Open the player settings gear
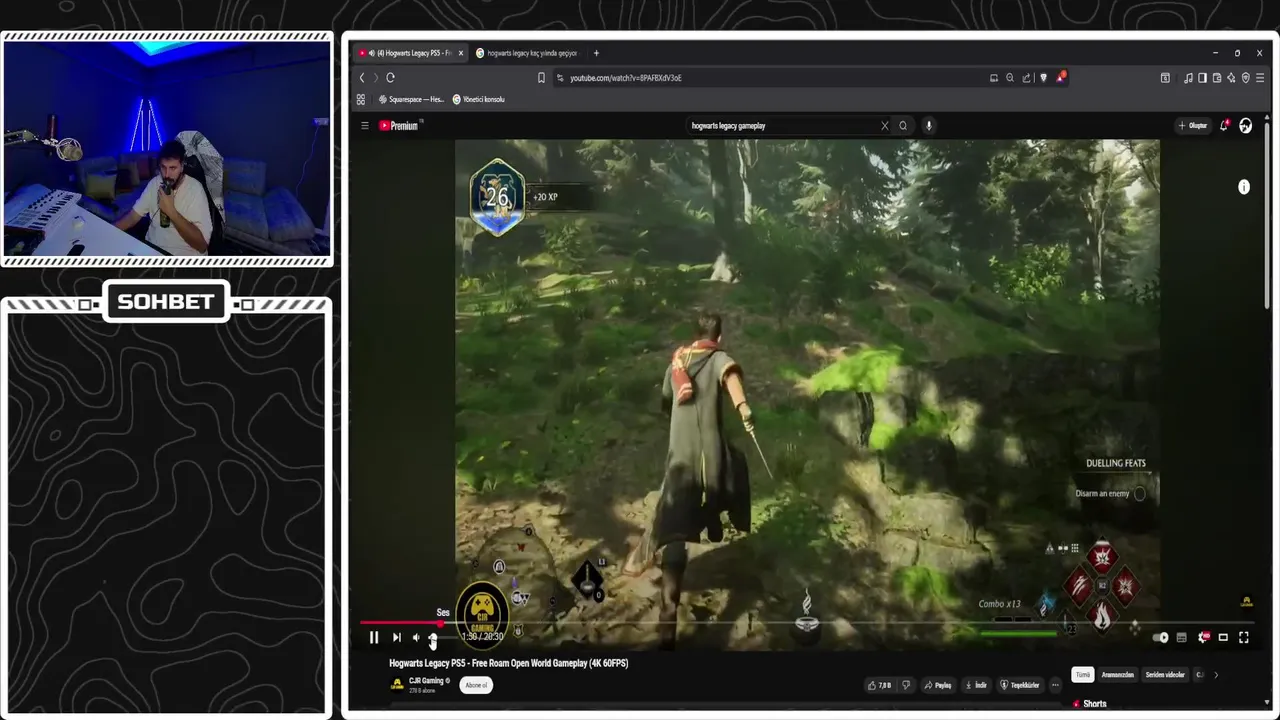This screenshot has width=1280, height=720. [1203, 637]
